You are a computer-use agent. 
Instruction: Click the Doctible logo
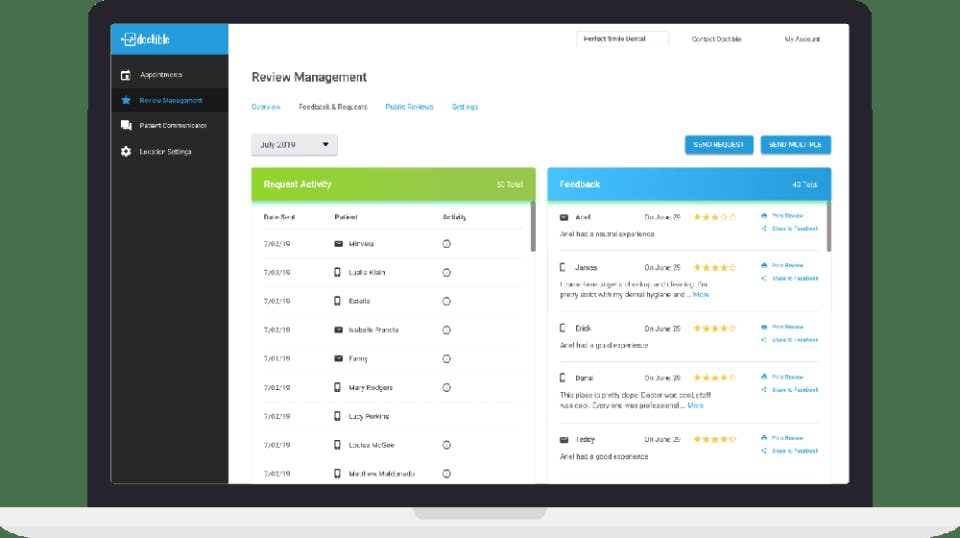pyautogui.click(x=145, y=39)
